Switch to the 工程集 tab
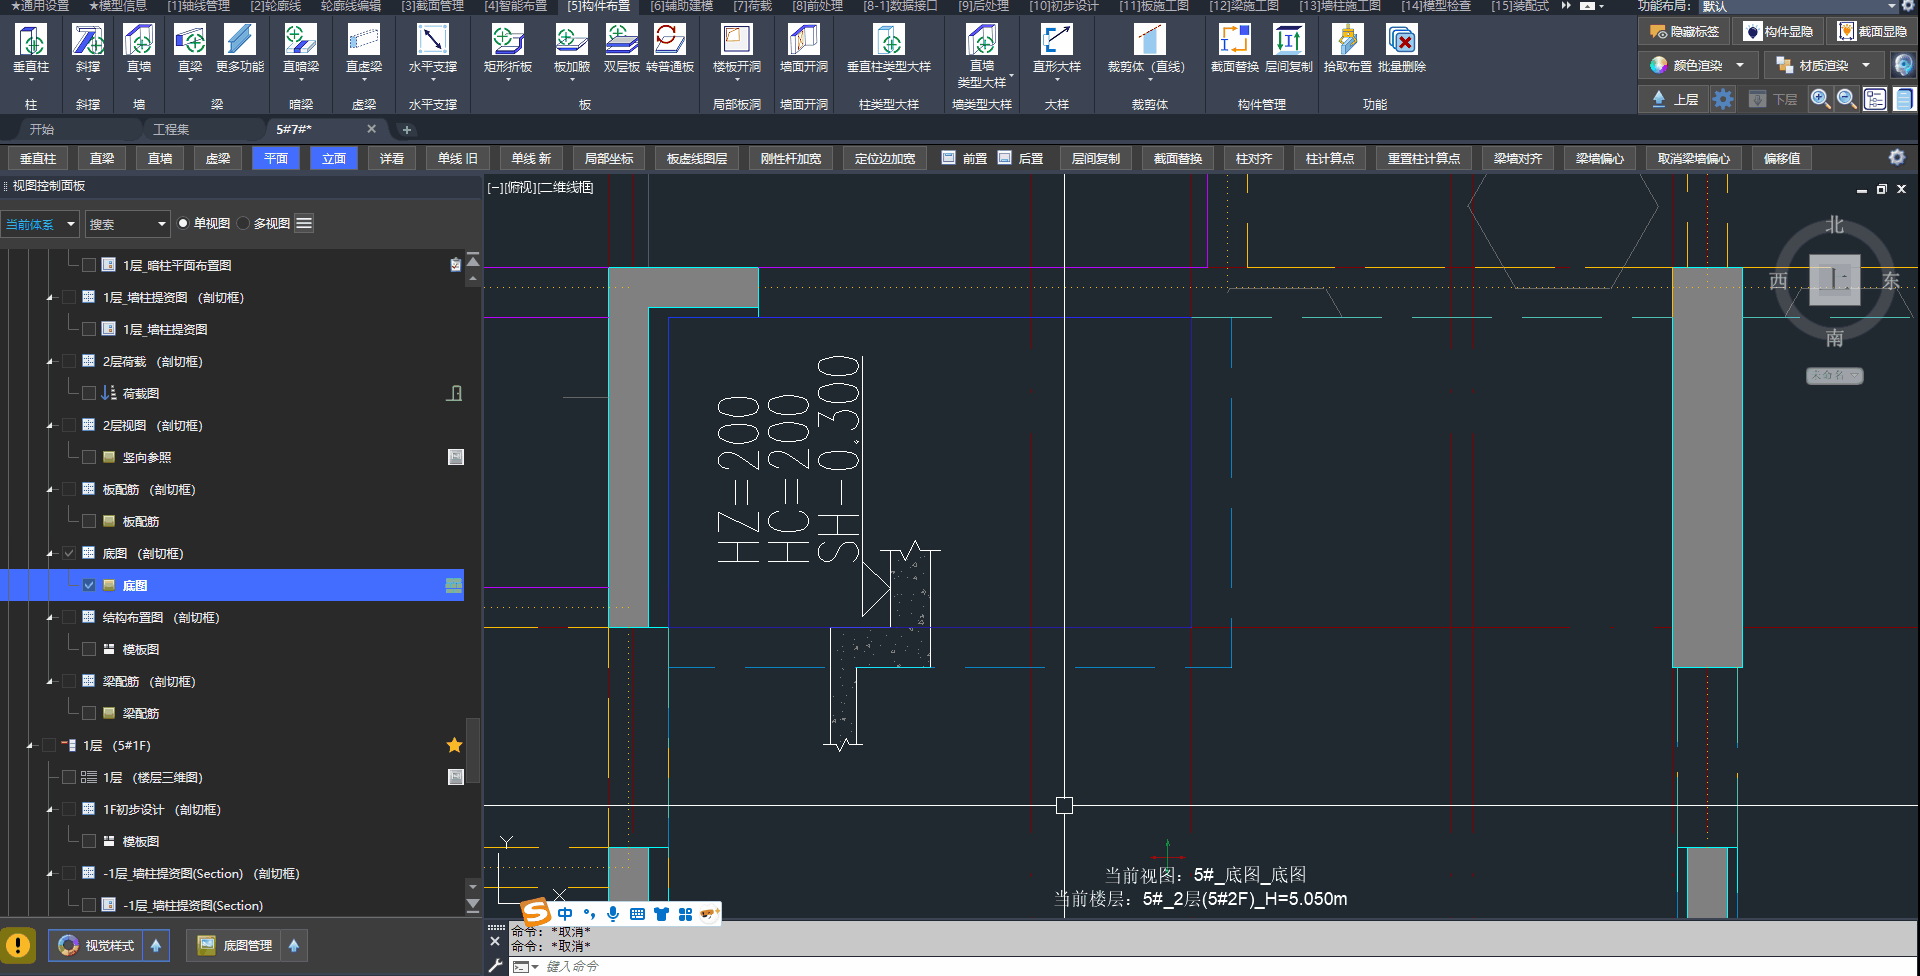Viewport: 1920px width, 976px height. (171, 130)
